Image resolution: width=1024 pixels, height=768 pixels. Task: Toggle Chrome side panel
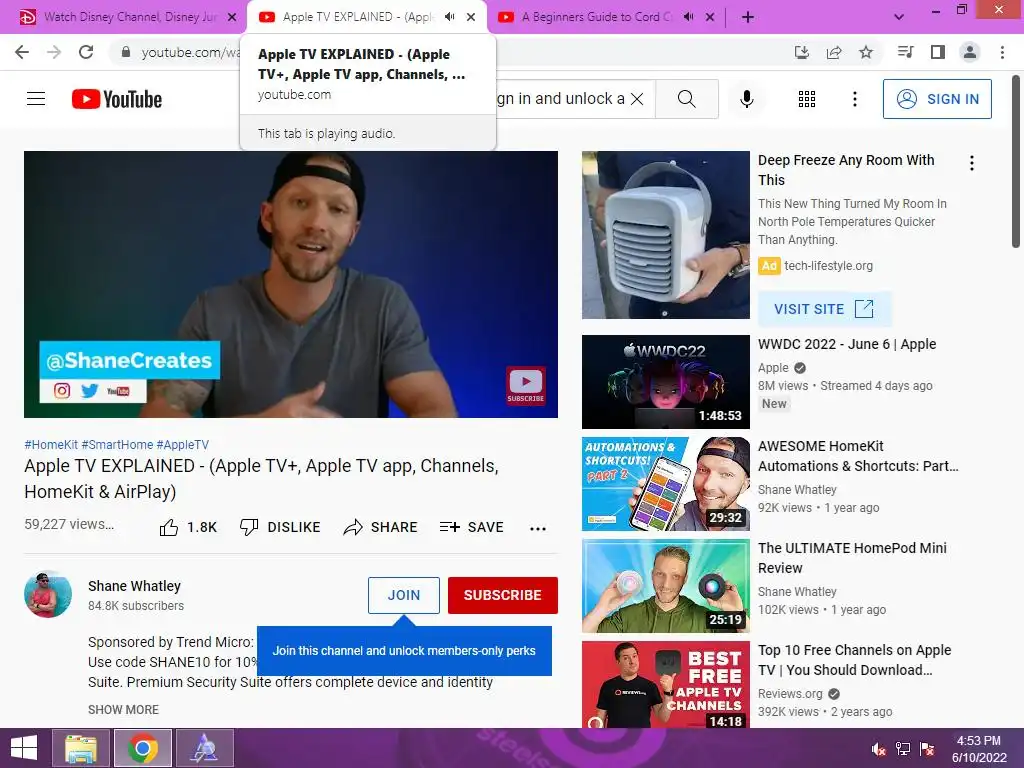pos(938,52)
